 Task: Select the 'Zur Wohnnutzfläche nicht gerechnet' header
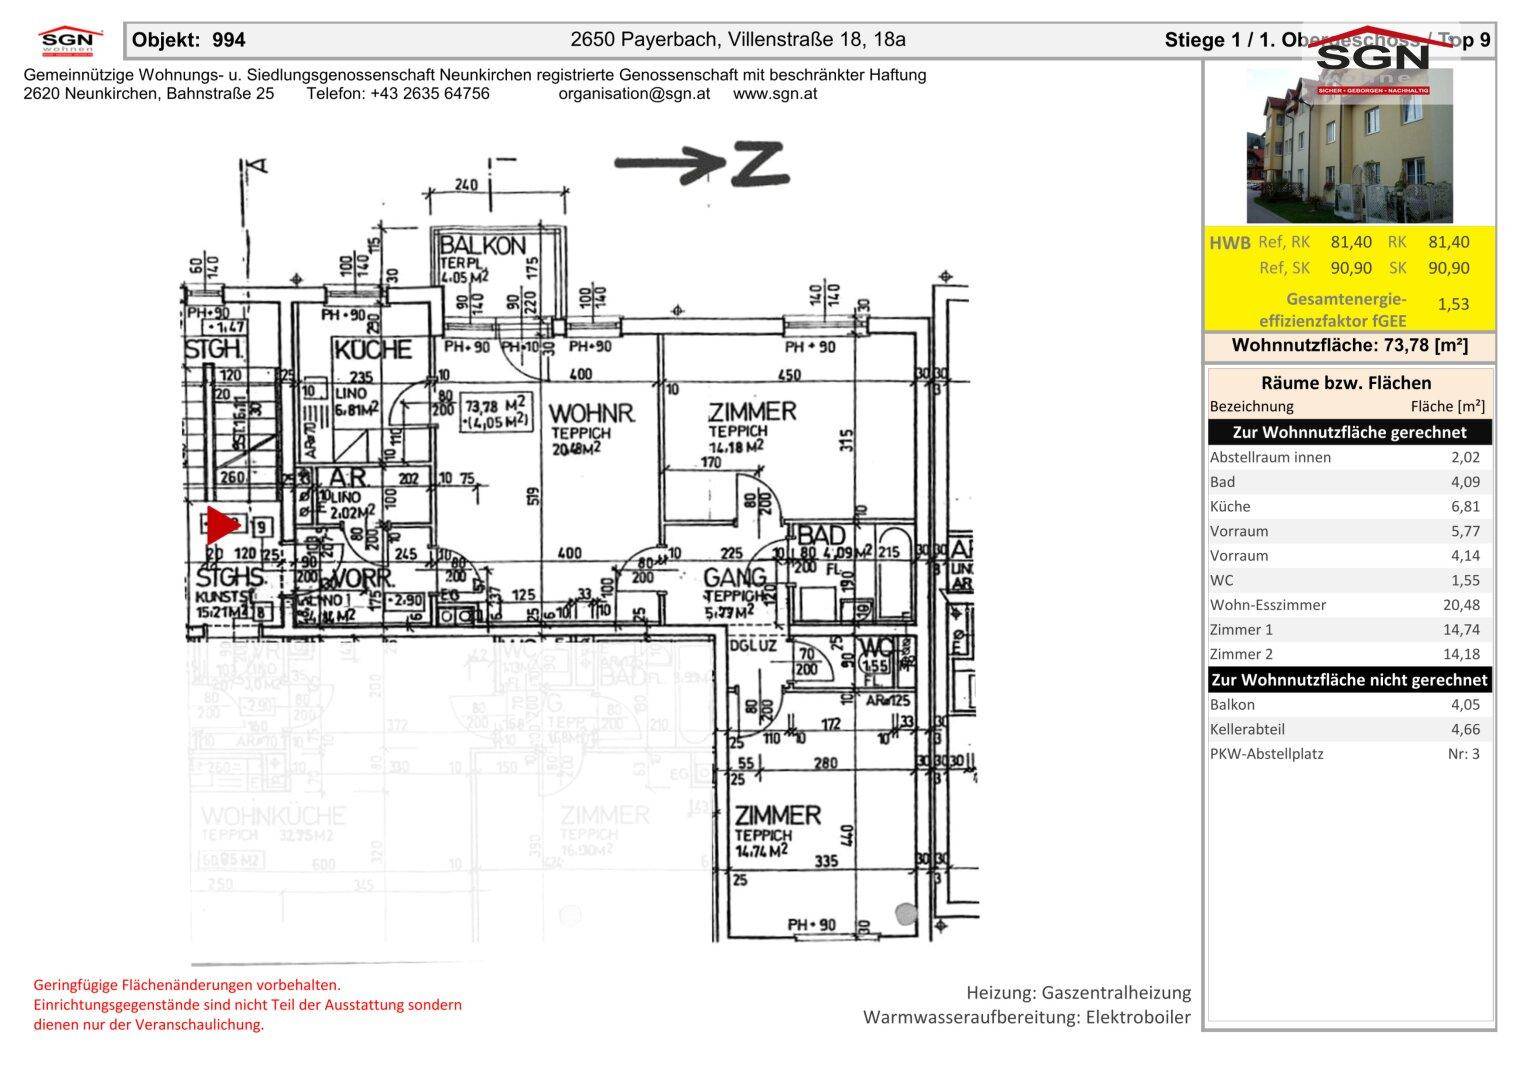point(1349,680)
